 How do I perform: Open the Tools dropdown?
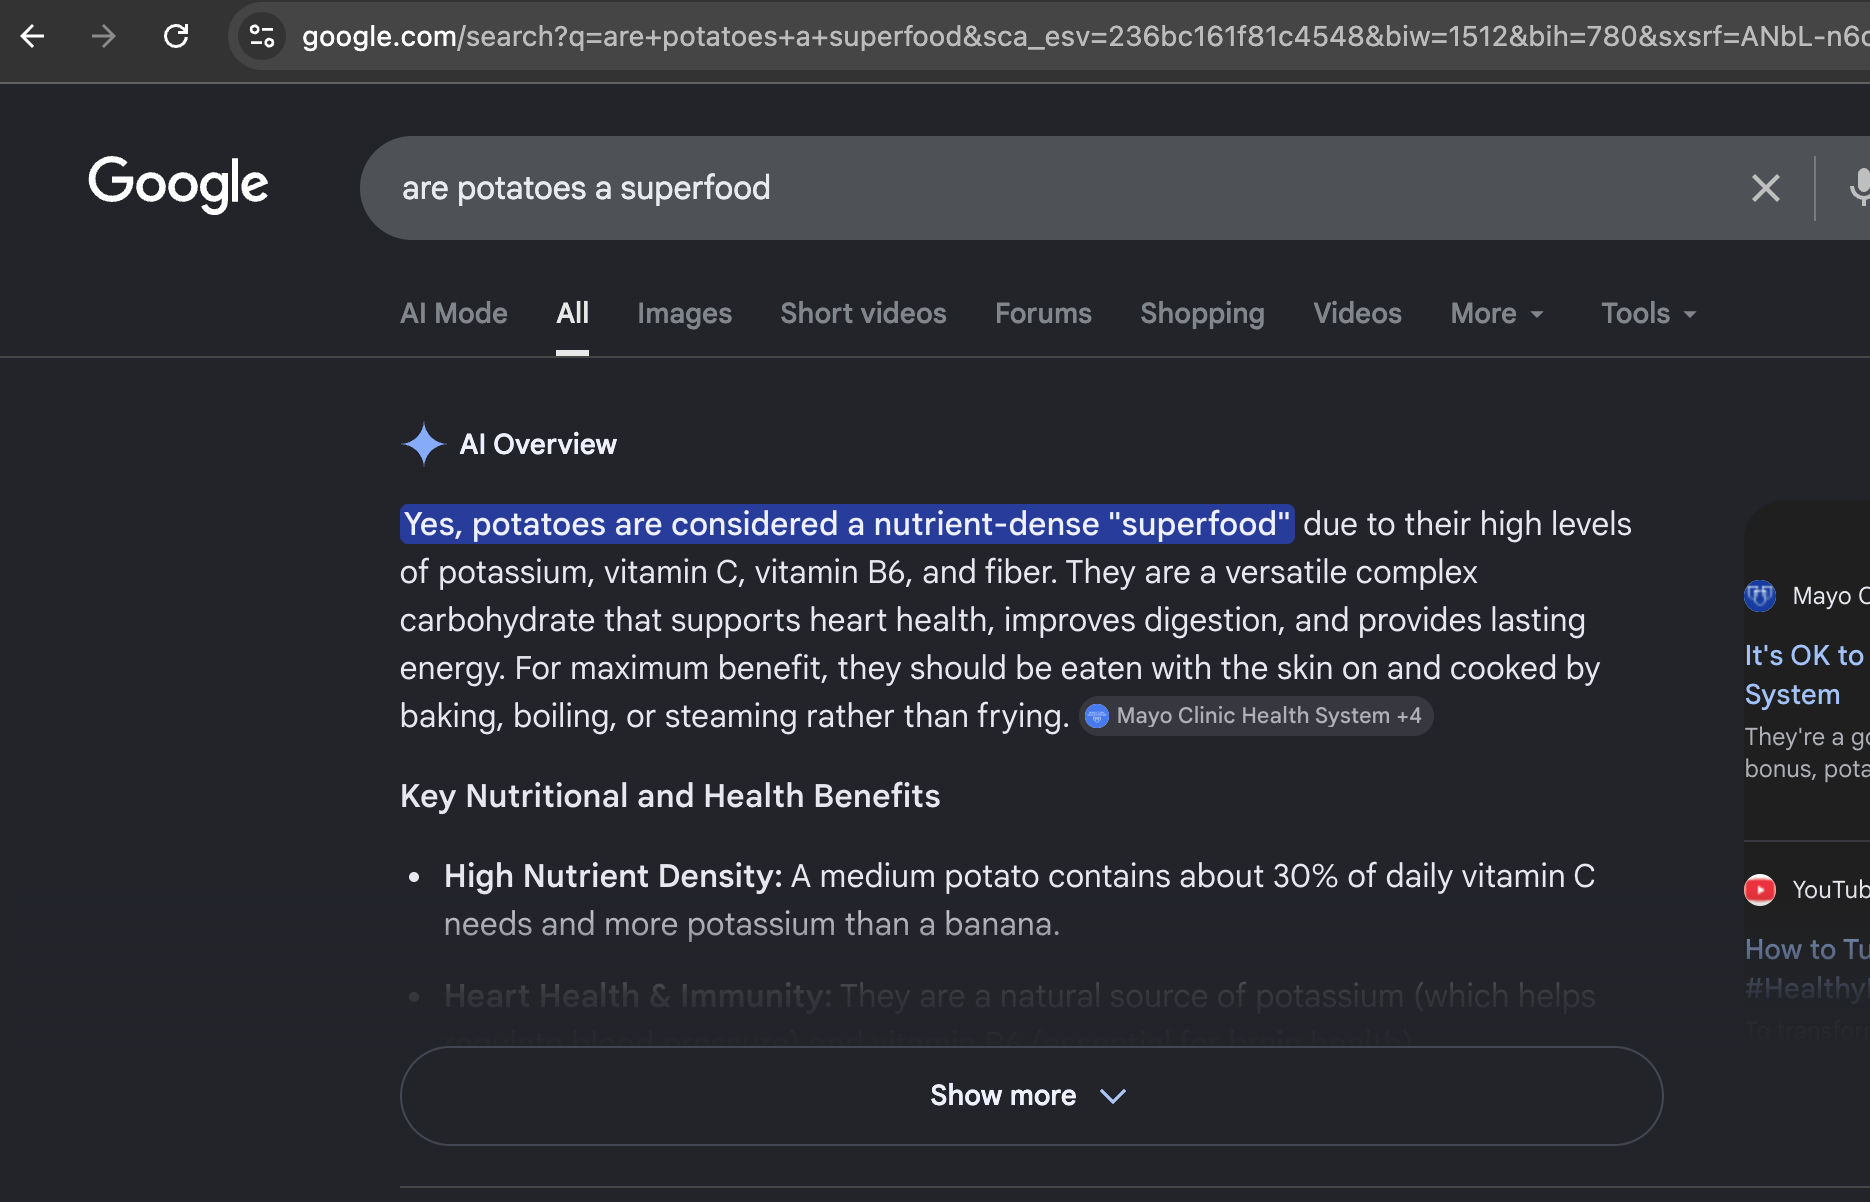(x=1648, y=314)
